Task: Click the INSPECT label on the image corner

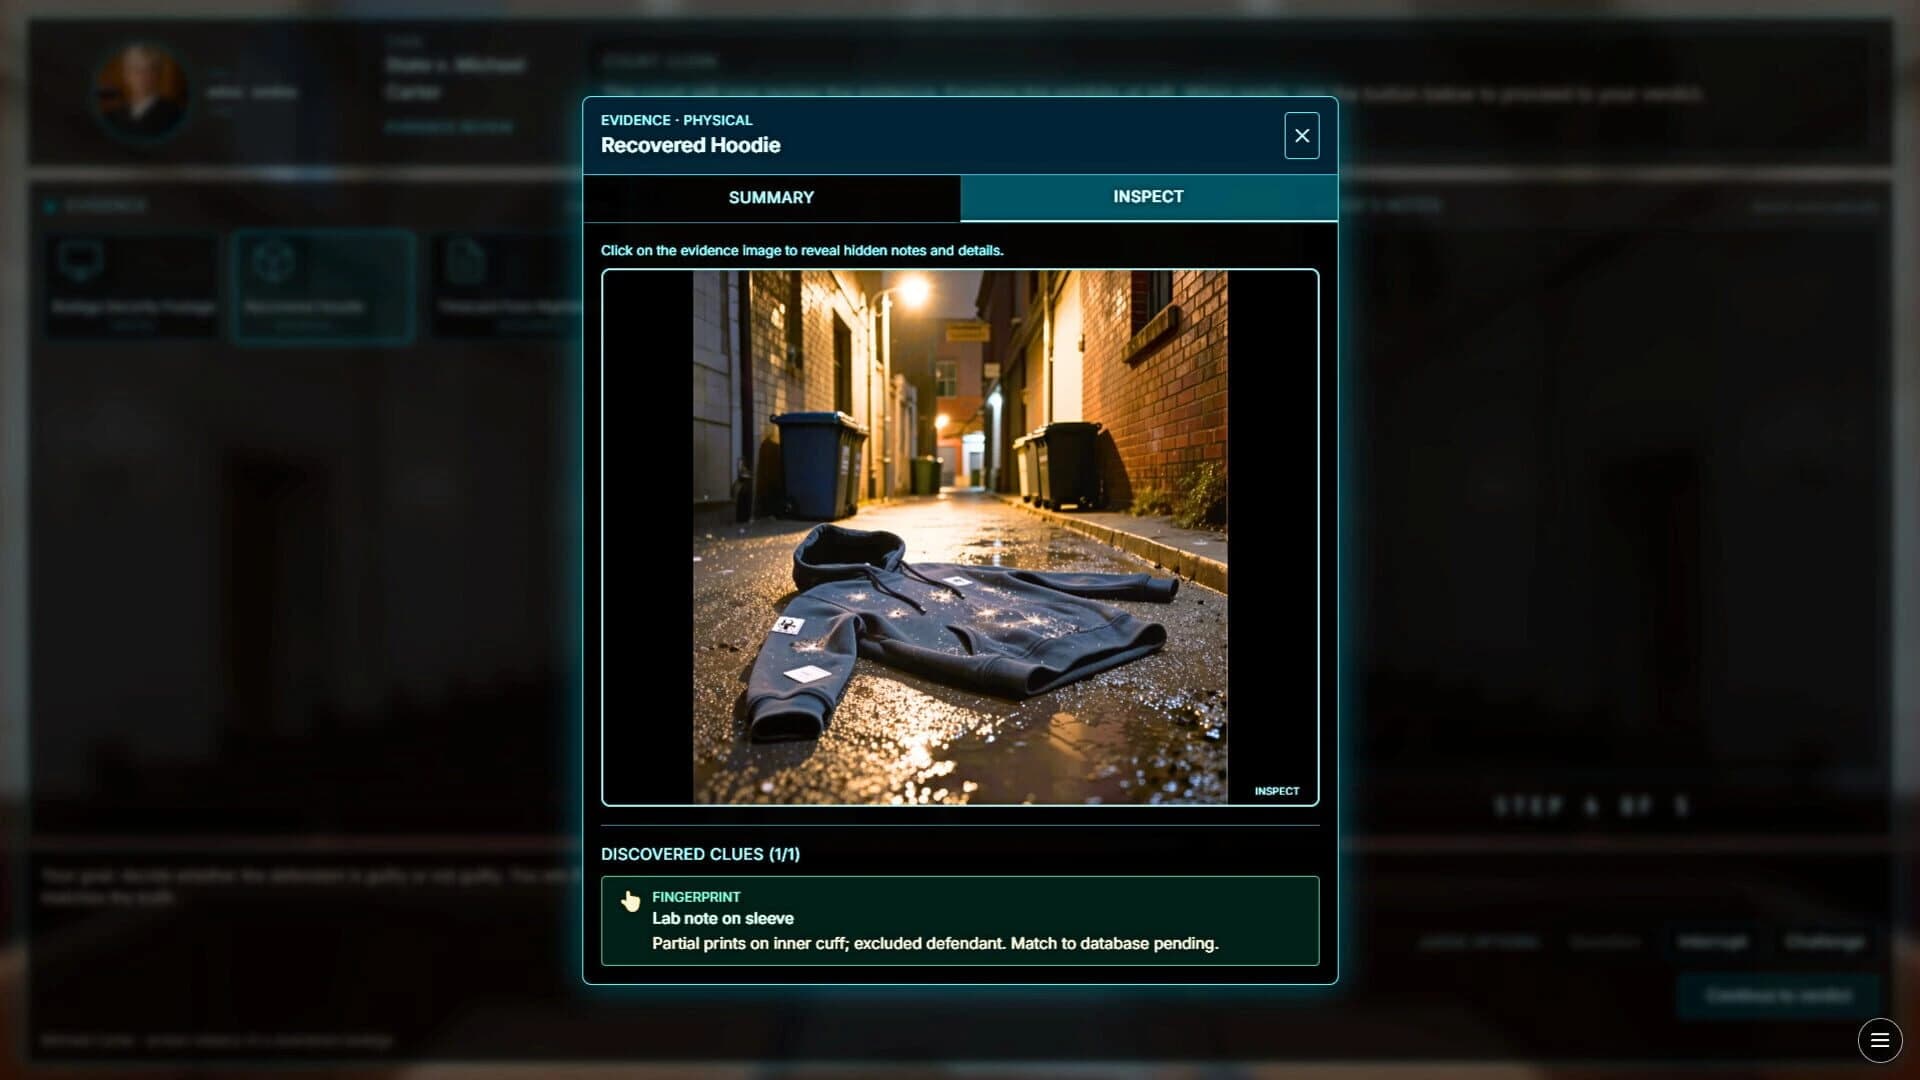Action: coord(1278,790)
